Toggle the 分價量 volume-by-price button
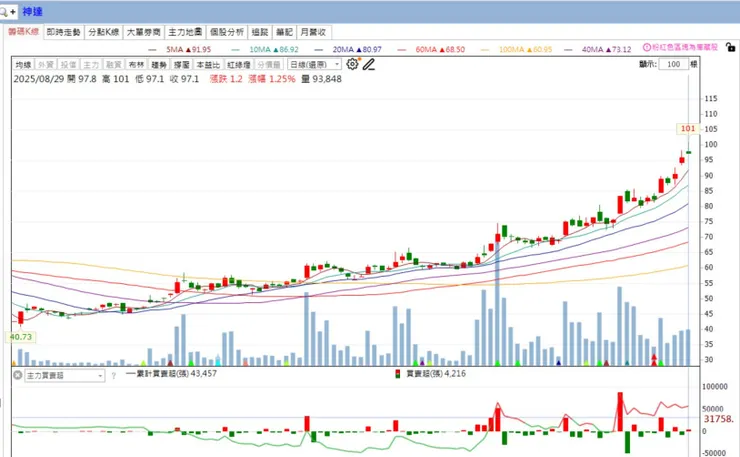The height and width of the screenshot is (457, 740). click(x=269, y=65)
